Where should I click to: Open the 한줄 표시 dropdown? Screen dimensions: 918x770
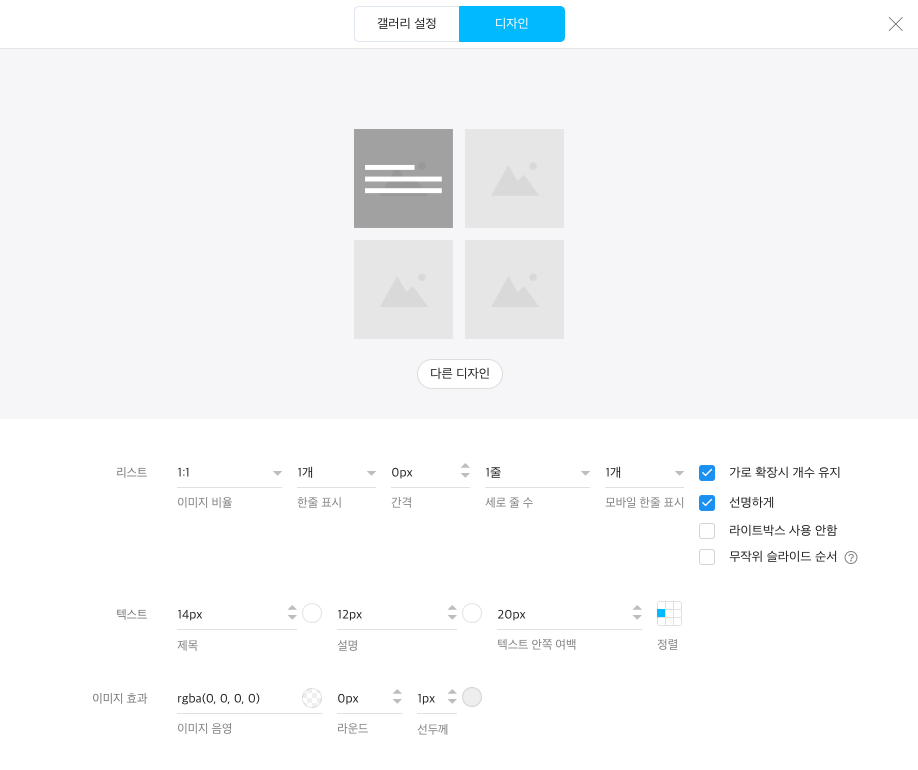click(336, 473)
